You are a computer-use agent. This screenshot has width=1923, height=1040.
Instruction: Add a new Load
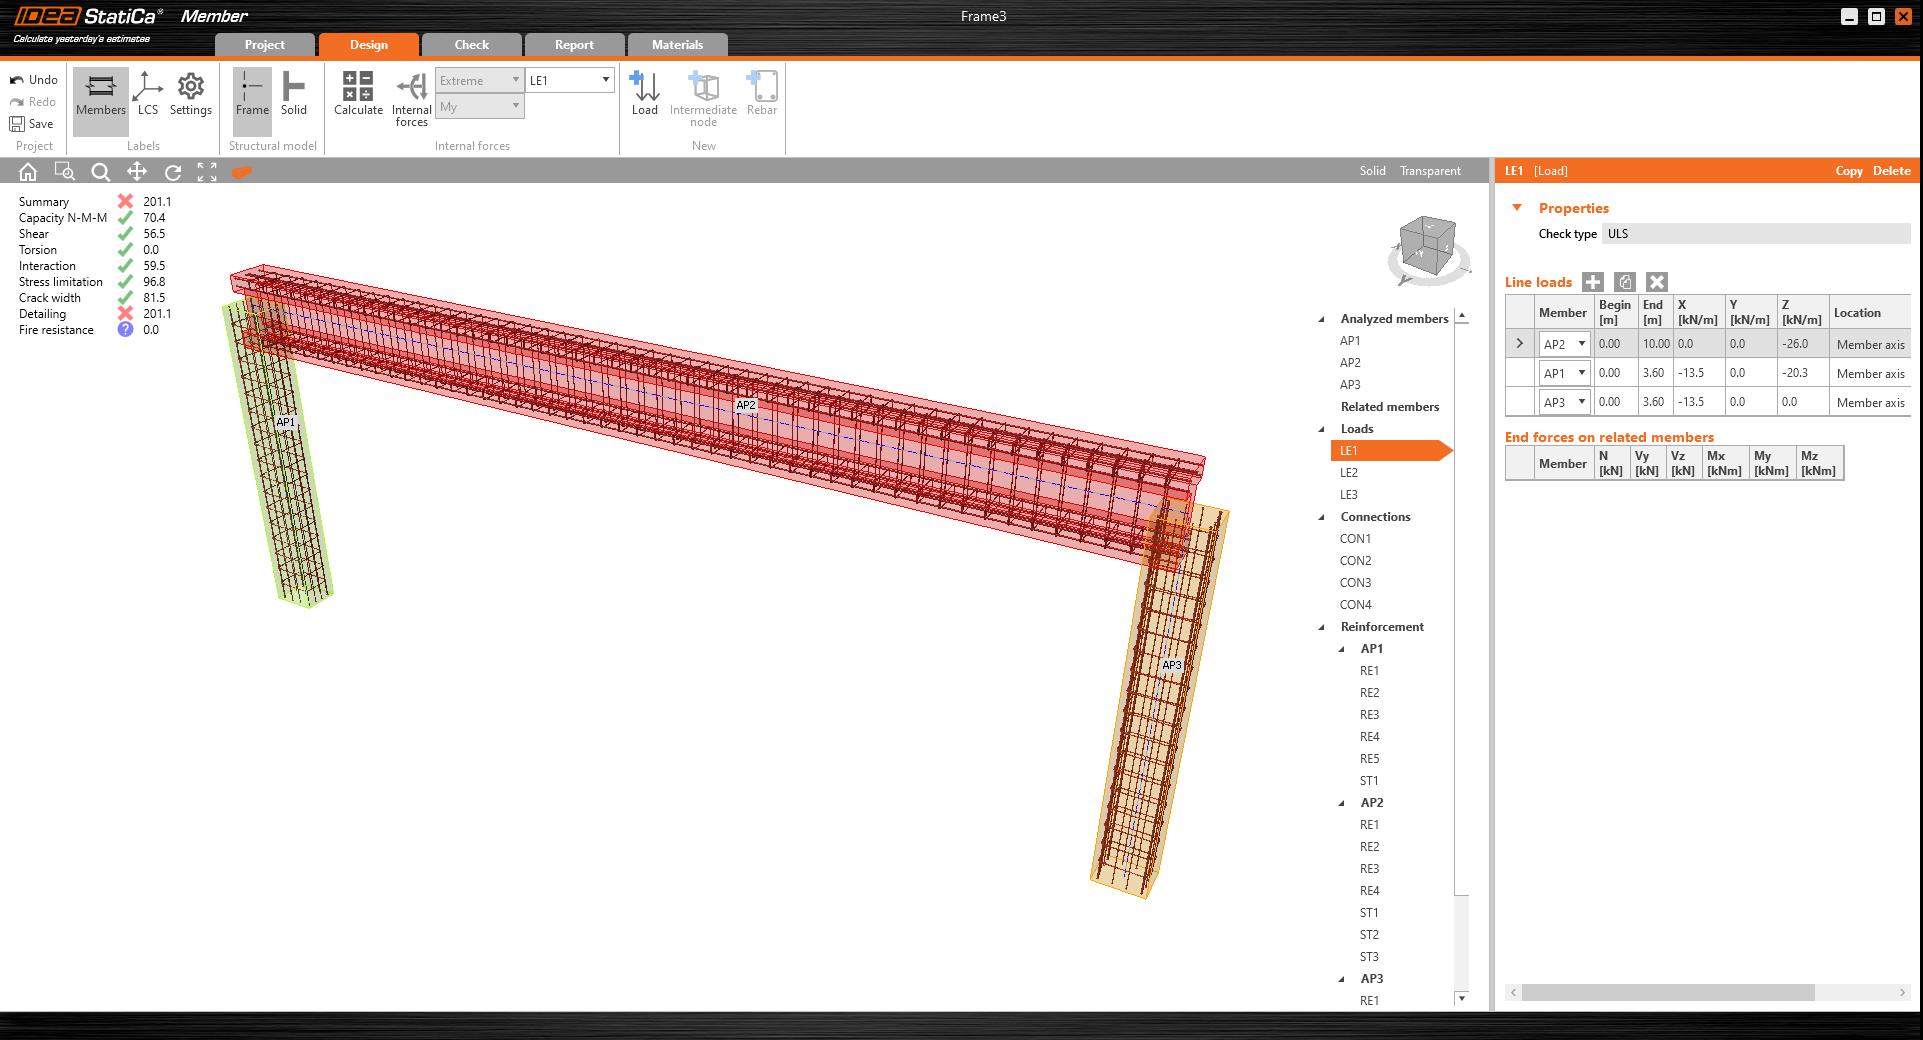tap(645, 95)
